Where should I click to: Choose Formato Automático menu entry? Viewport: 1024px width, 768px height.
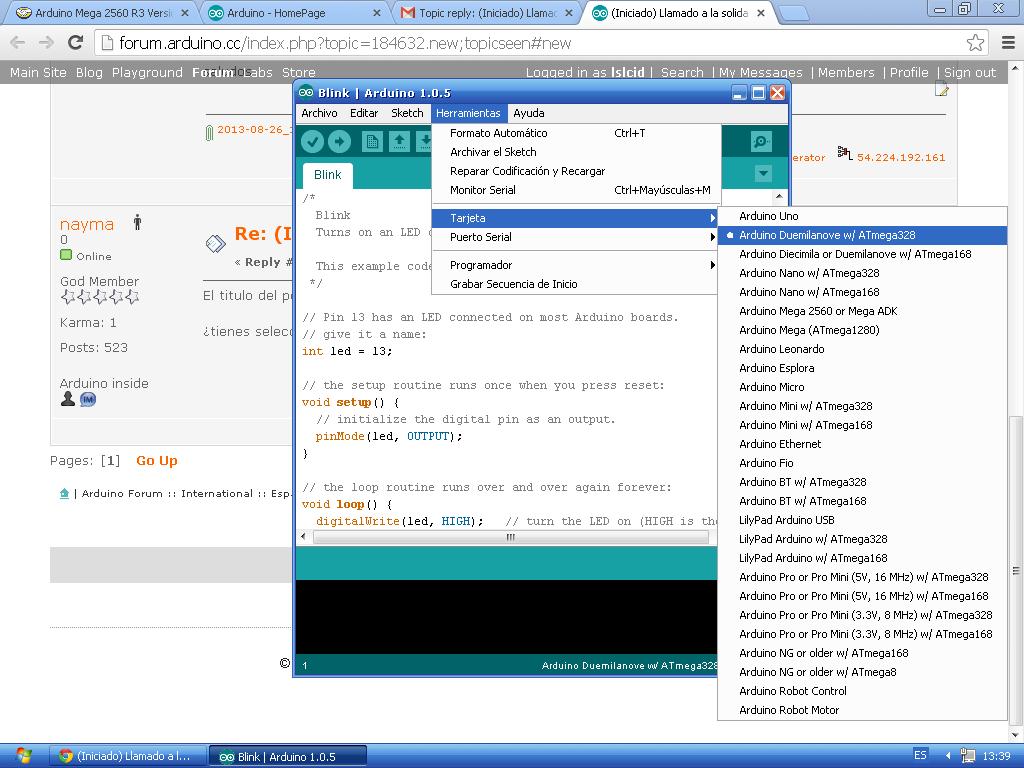pyautogui.click(x=575, y=133)
